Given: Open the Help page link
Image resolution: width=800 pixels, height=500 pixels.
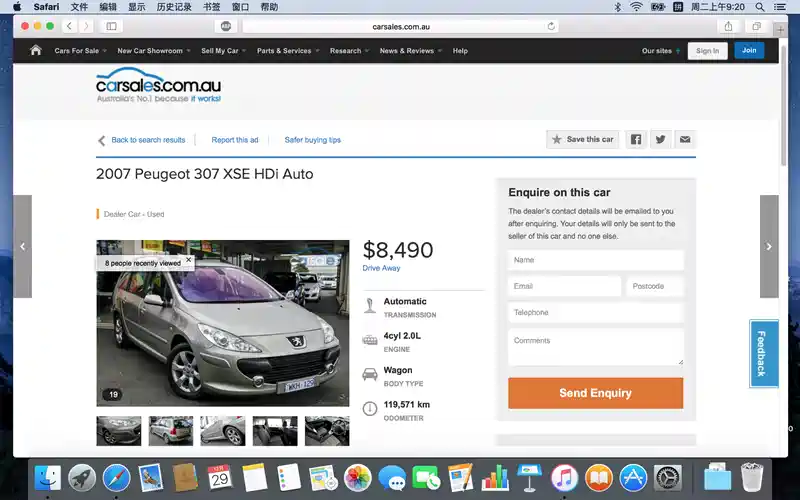Looking at the screenshot, I should click(x=460, y=51).
